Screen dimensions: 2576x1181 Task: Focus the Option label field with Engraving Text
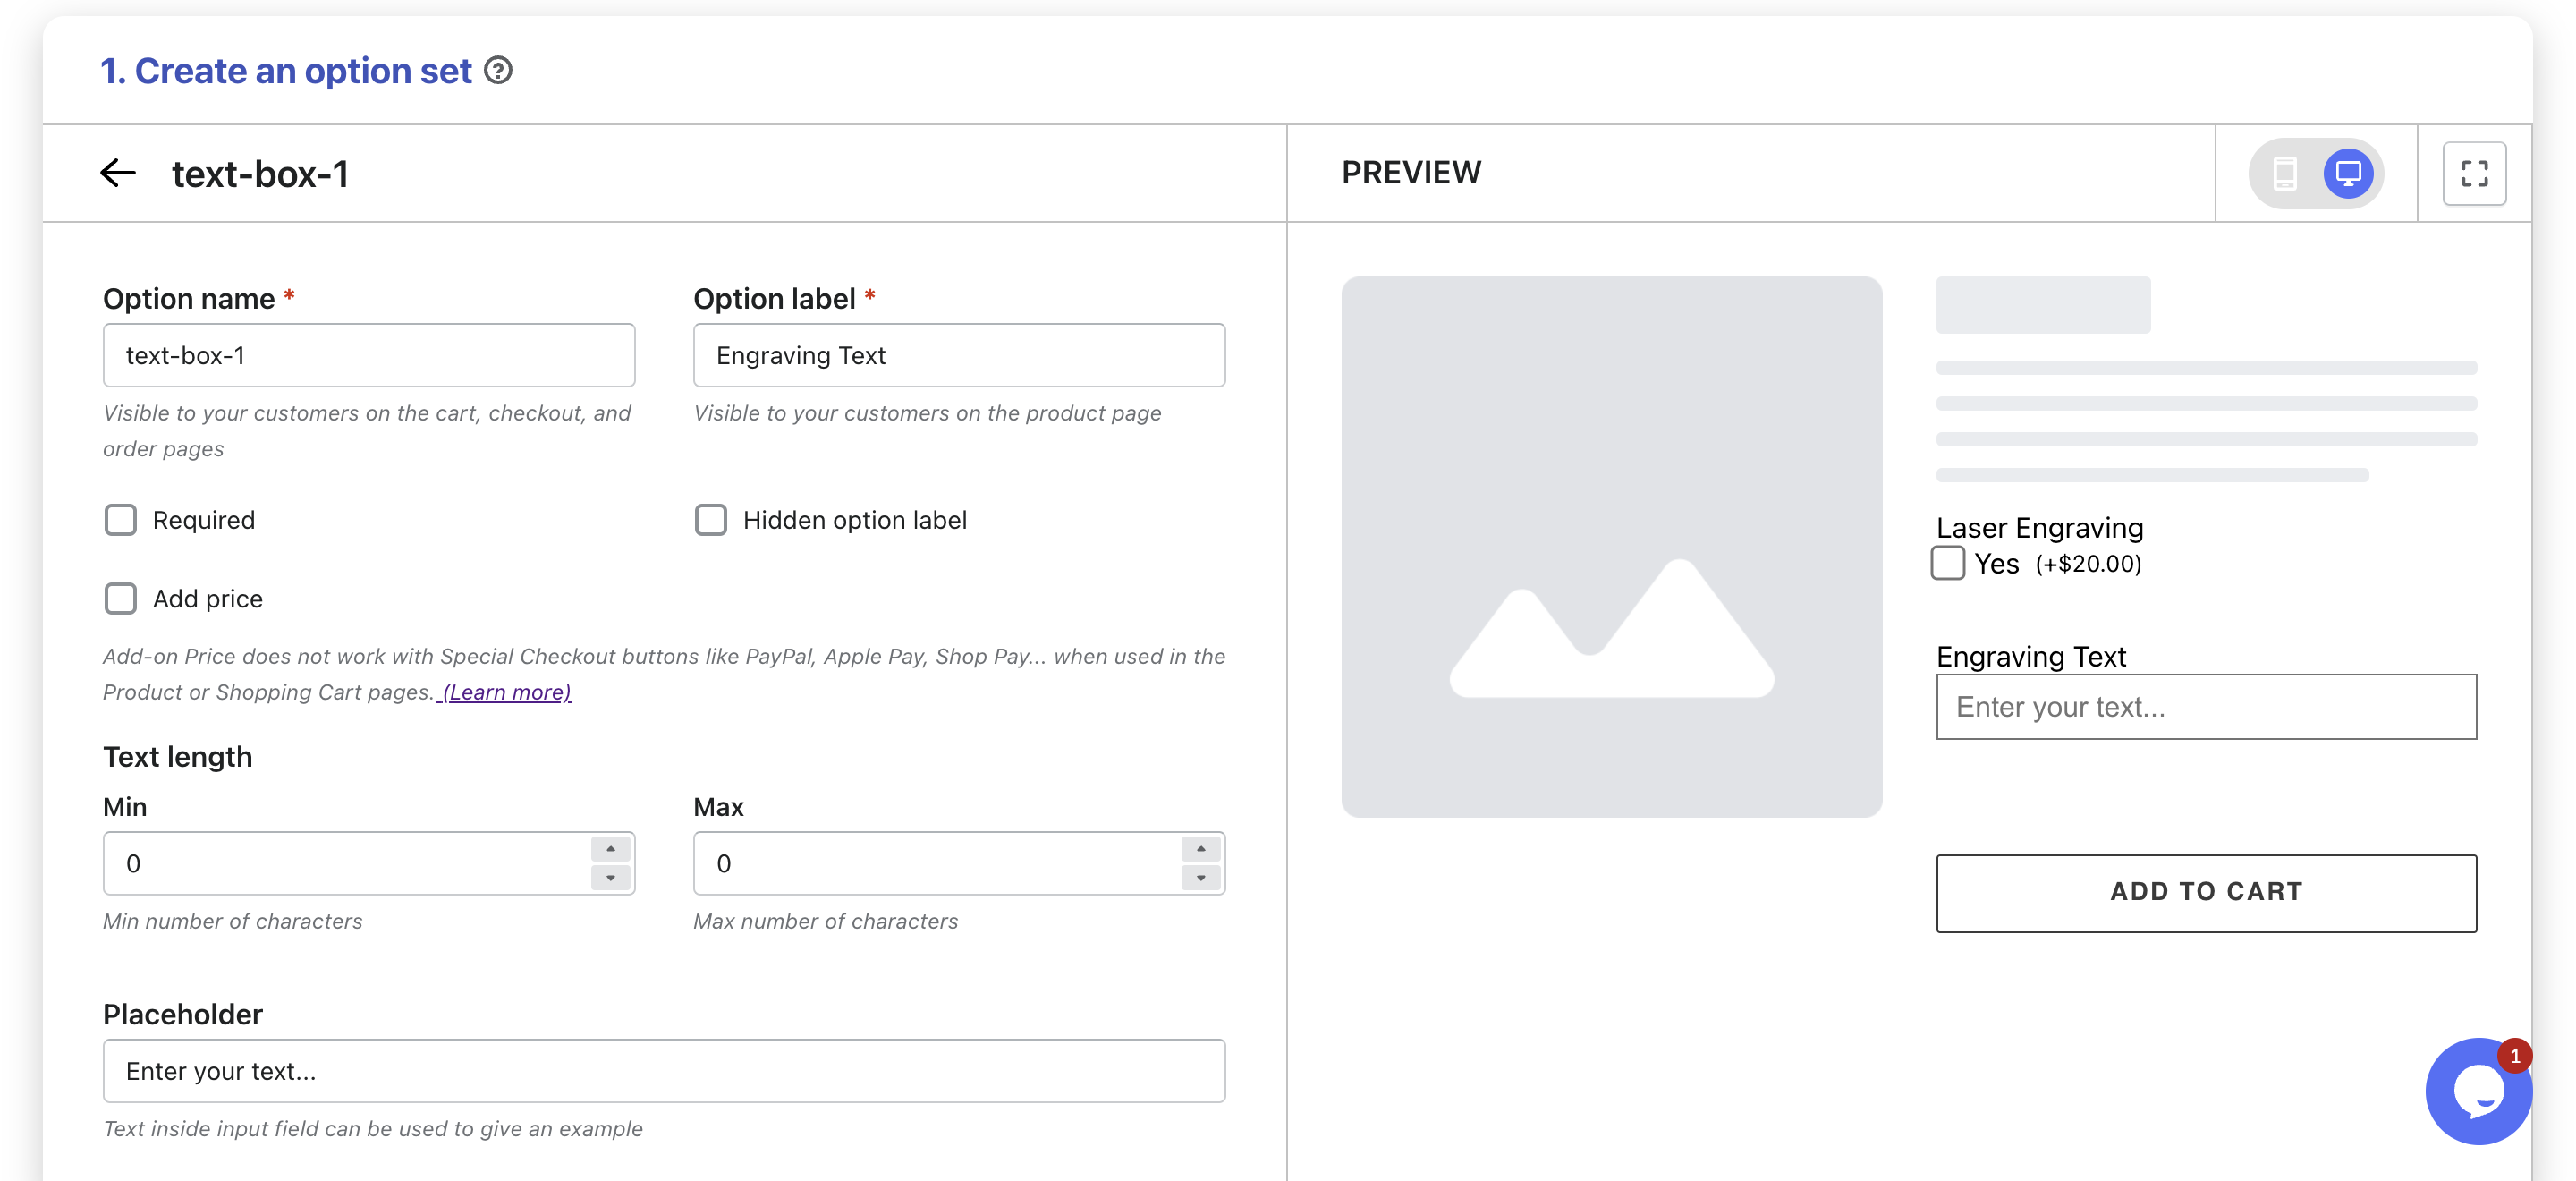pos(958,355)
